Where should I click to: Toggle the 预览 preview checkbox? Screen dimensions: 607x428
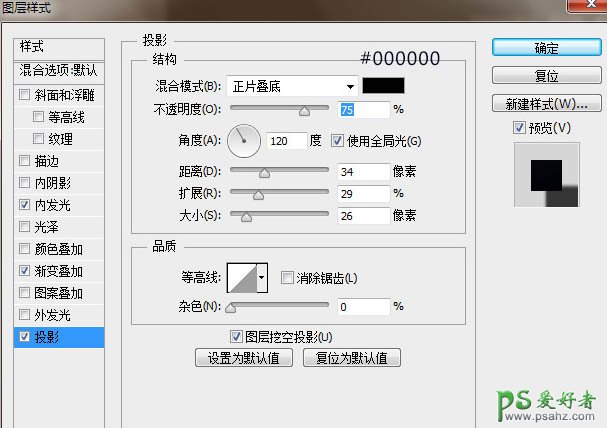point(518,127)
